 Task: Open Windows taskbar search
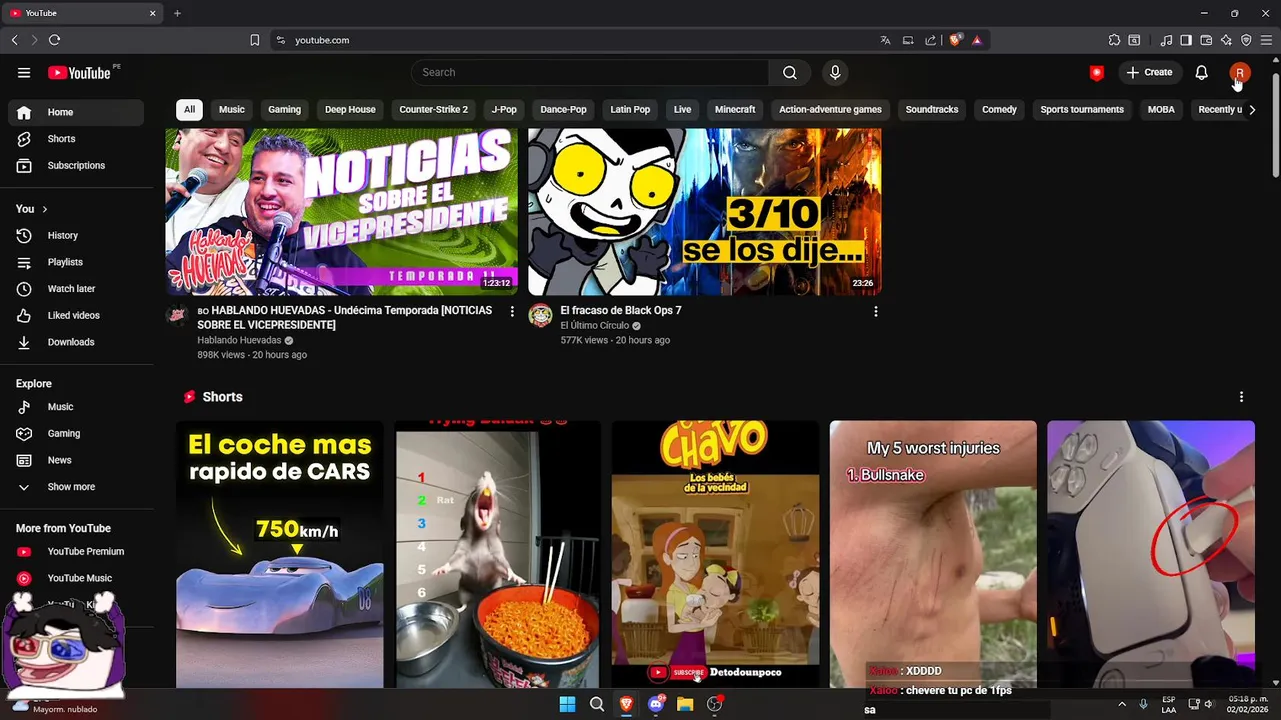click(x=597, y=704)
